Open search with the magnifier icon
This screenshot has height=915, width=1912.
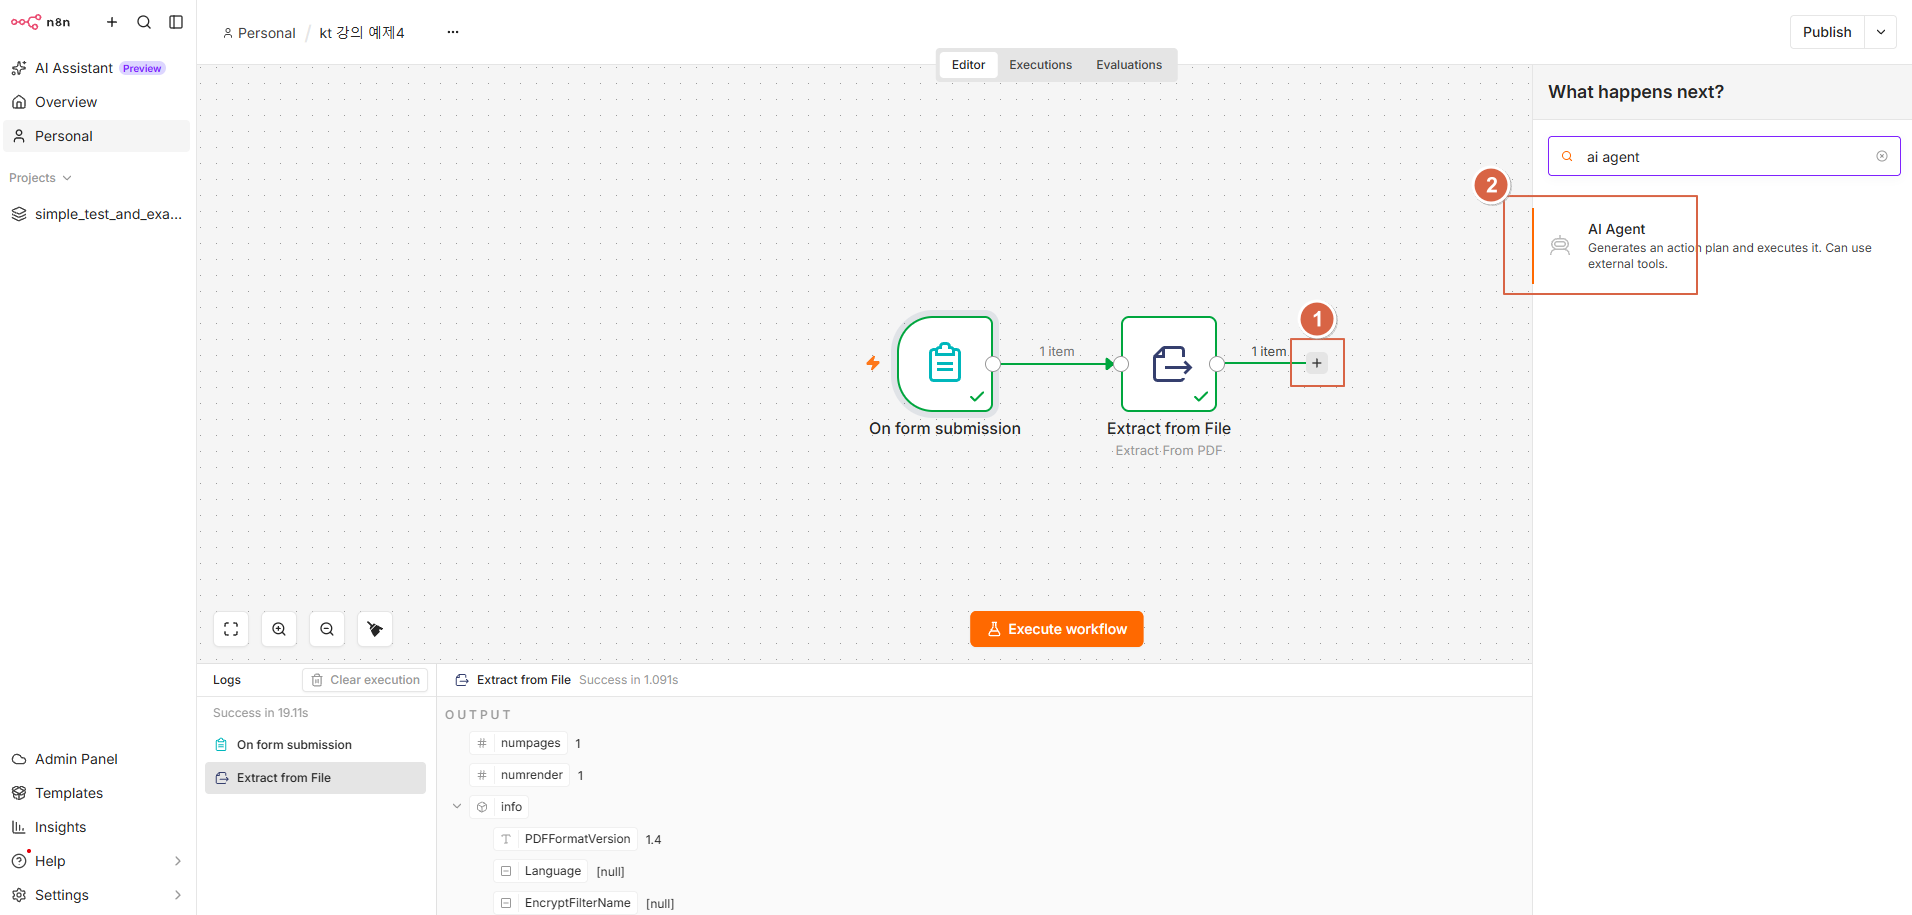(144, 22)
